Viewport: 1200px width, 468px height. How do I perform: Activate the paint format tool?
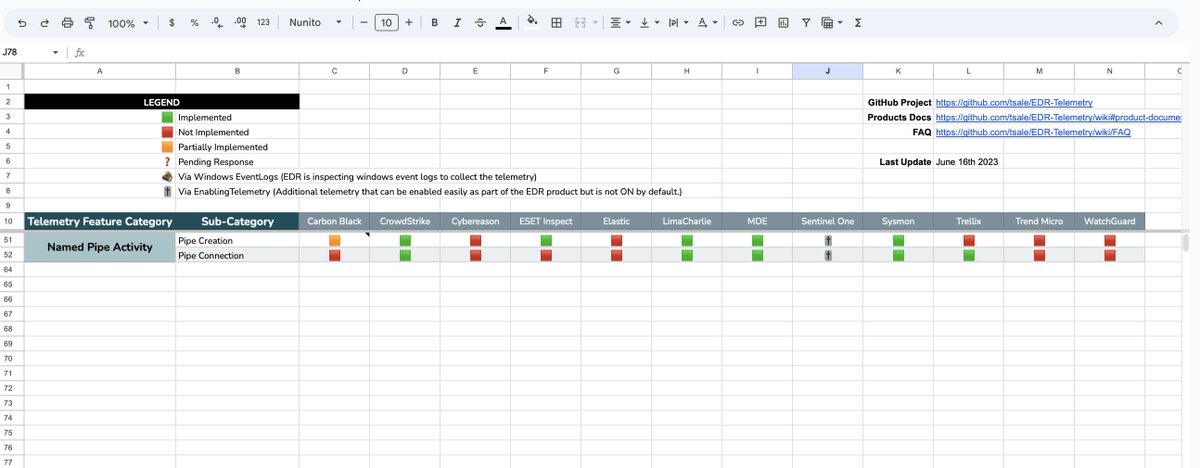[x=89, y=22]
